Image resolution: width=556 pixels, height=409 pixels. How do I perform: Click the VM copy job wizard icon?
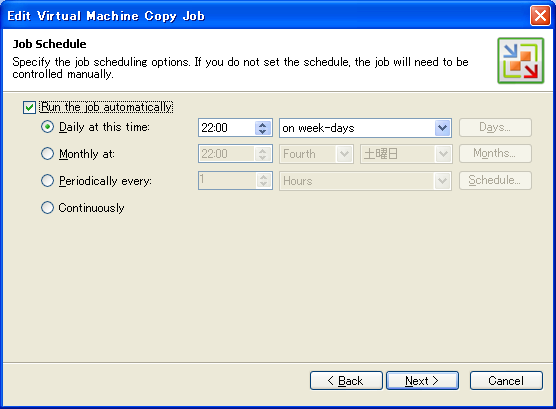point(520,61)
